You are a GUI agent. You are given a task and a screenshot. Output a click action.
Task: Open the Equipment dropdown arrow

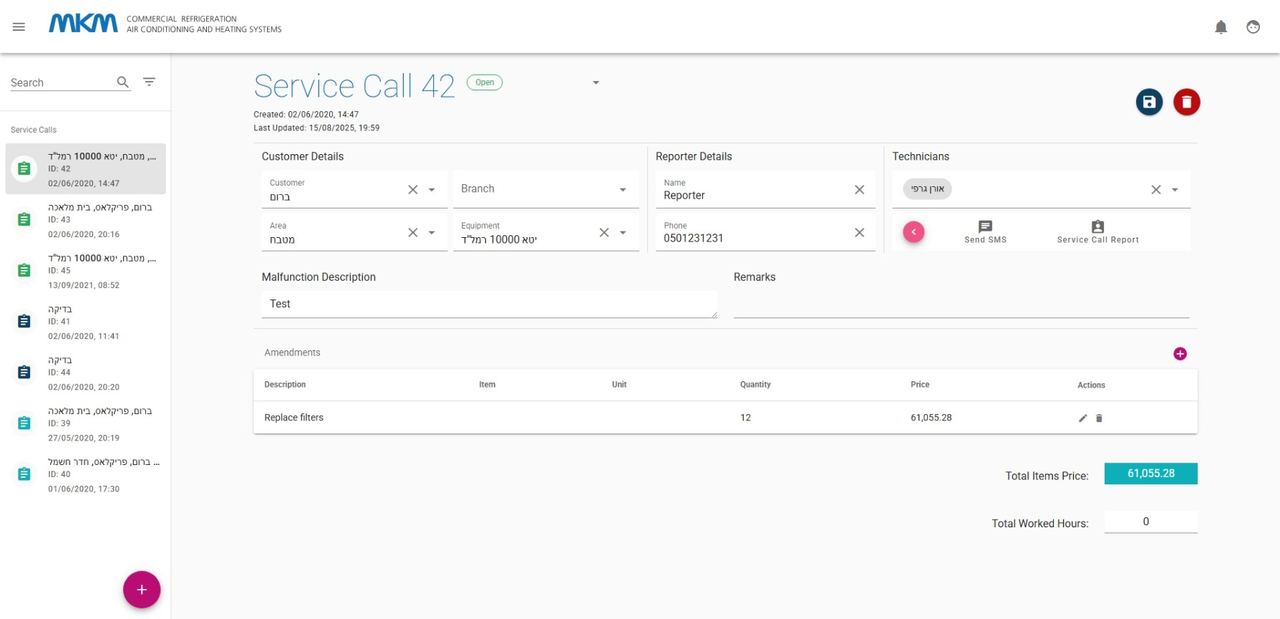pyautogui.click(x=623, y=233)
